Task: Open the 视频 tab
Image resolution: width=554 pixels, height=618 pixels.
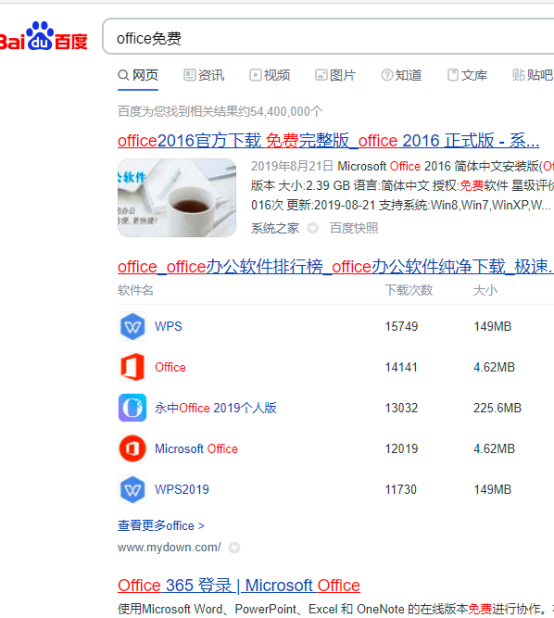Action: point(270,75)
